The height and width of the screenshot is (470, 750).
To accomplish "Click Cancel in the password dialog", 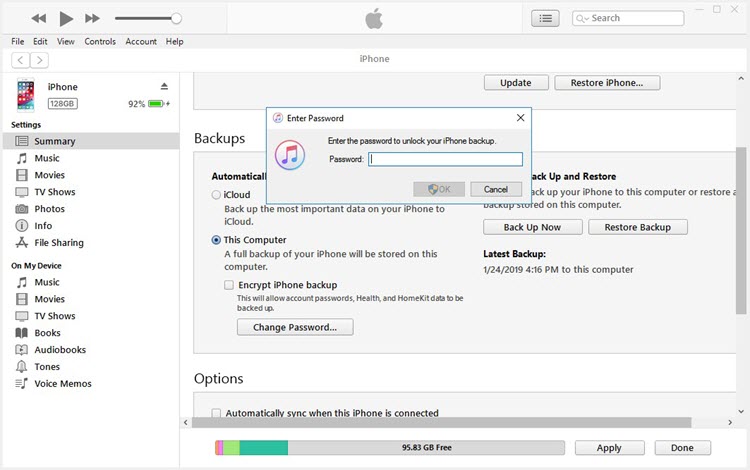I will (496, 189).
